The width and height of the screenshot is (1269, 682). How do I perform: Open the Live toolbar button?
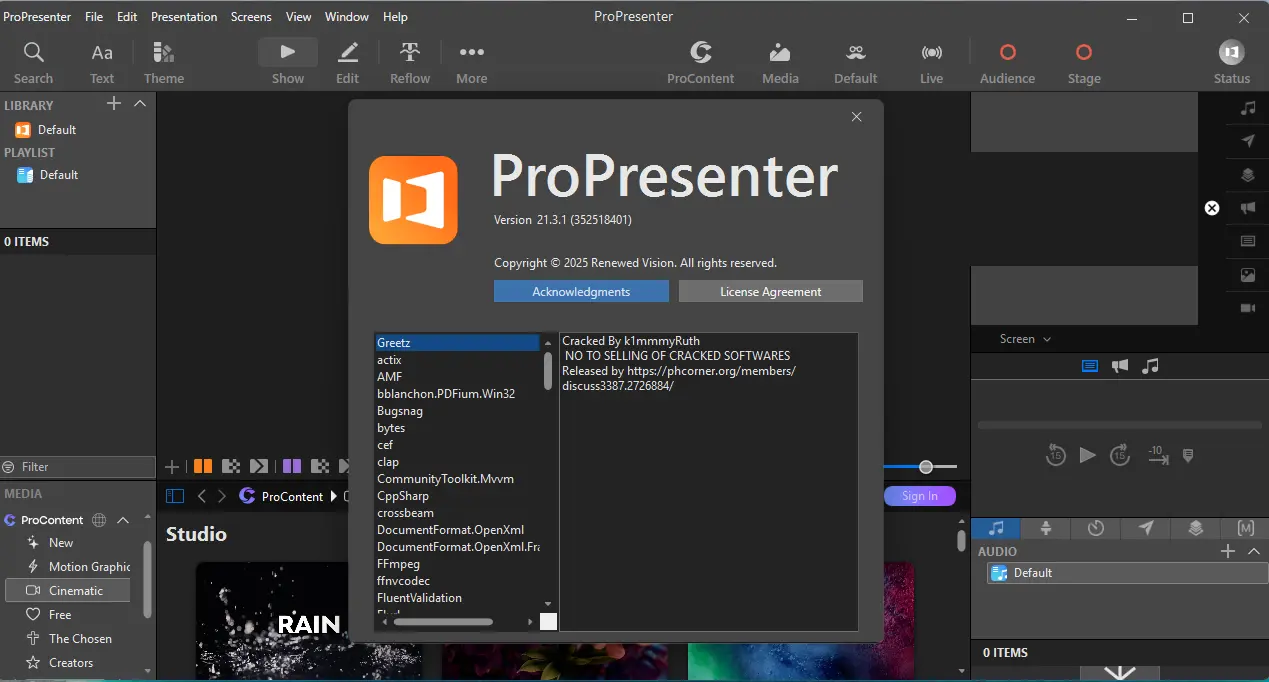point(931,63)
